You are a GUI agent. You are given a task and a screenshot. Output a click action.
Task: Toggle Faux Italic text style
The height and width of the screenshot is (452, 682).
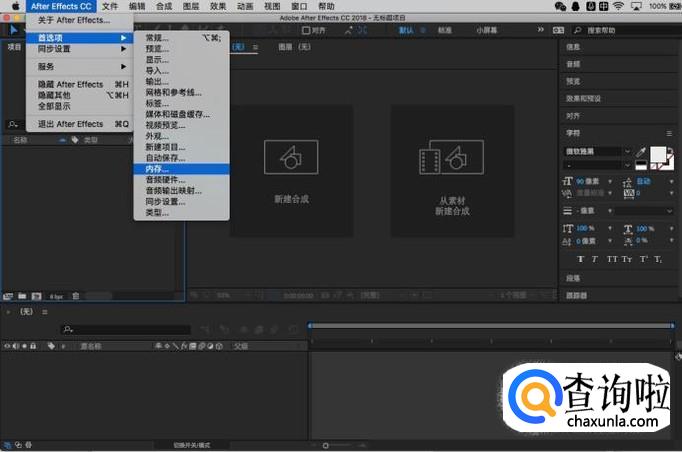tap(595, 259)
